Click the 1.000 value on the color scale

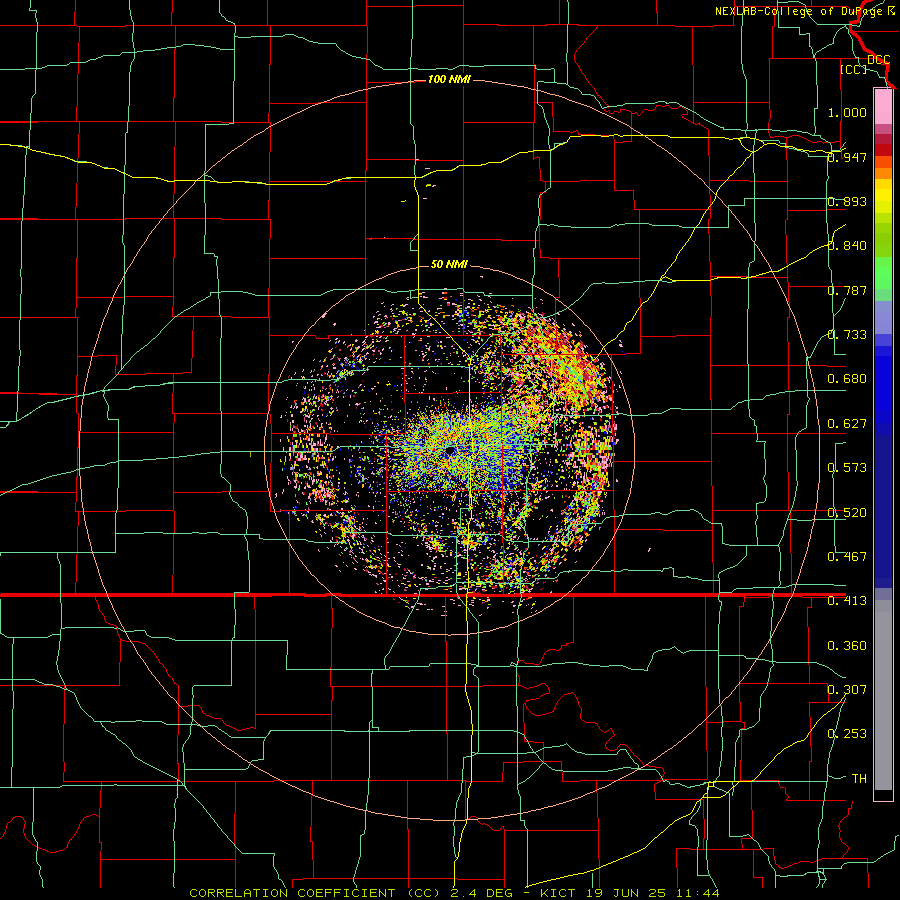tap(847, 112)
